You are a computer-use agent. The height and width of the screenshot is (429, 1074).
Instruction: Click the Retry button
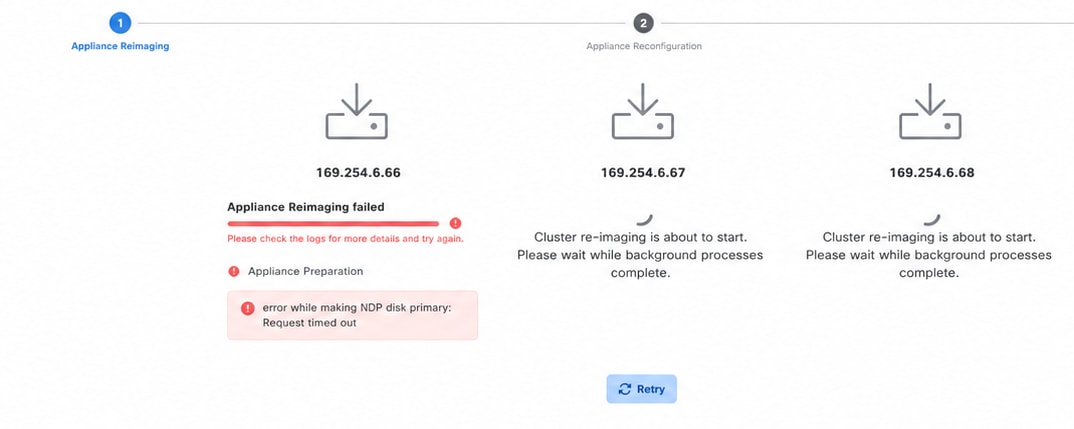pos(641,389)
